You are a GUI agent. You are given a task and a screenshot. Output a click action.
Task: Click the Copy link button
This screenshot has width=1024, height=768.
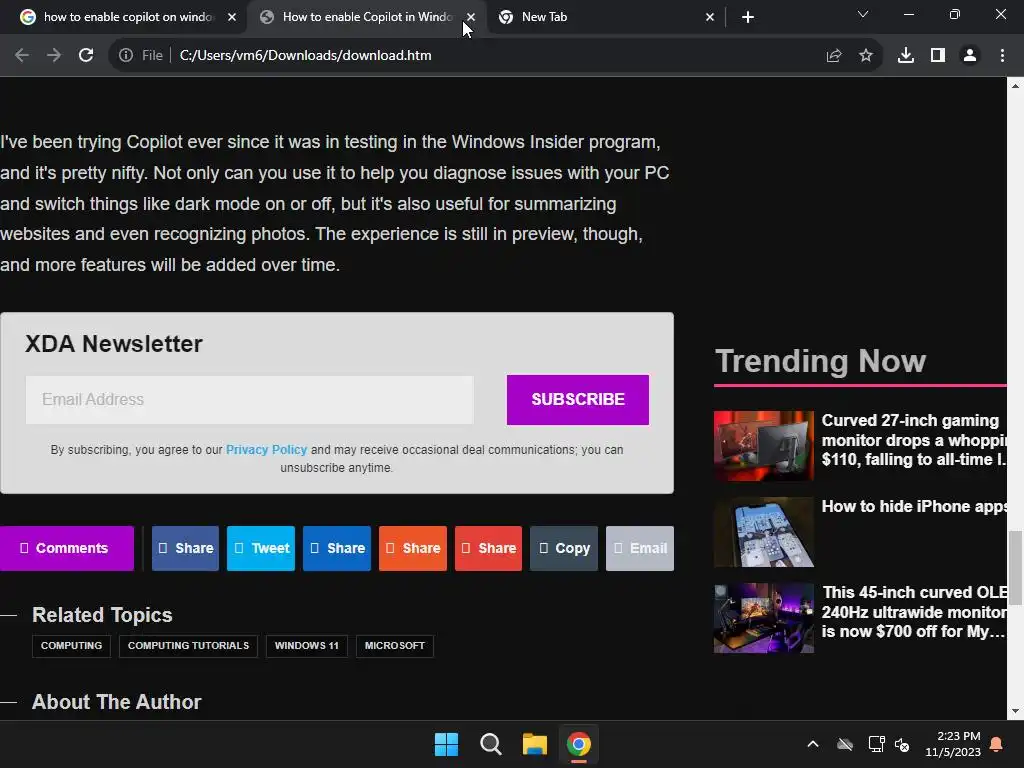point(564,549)
